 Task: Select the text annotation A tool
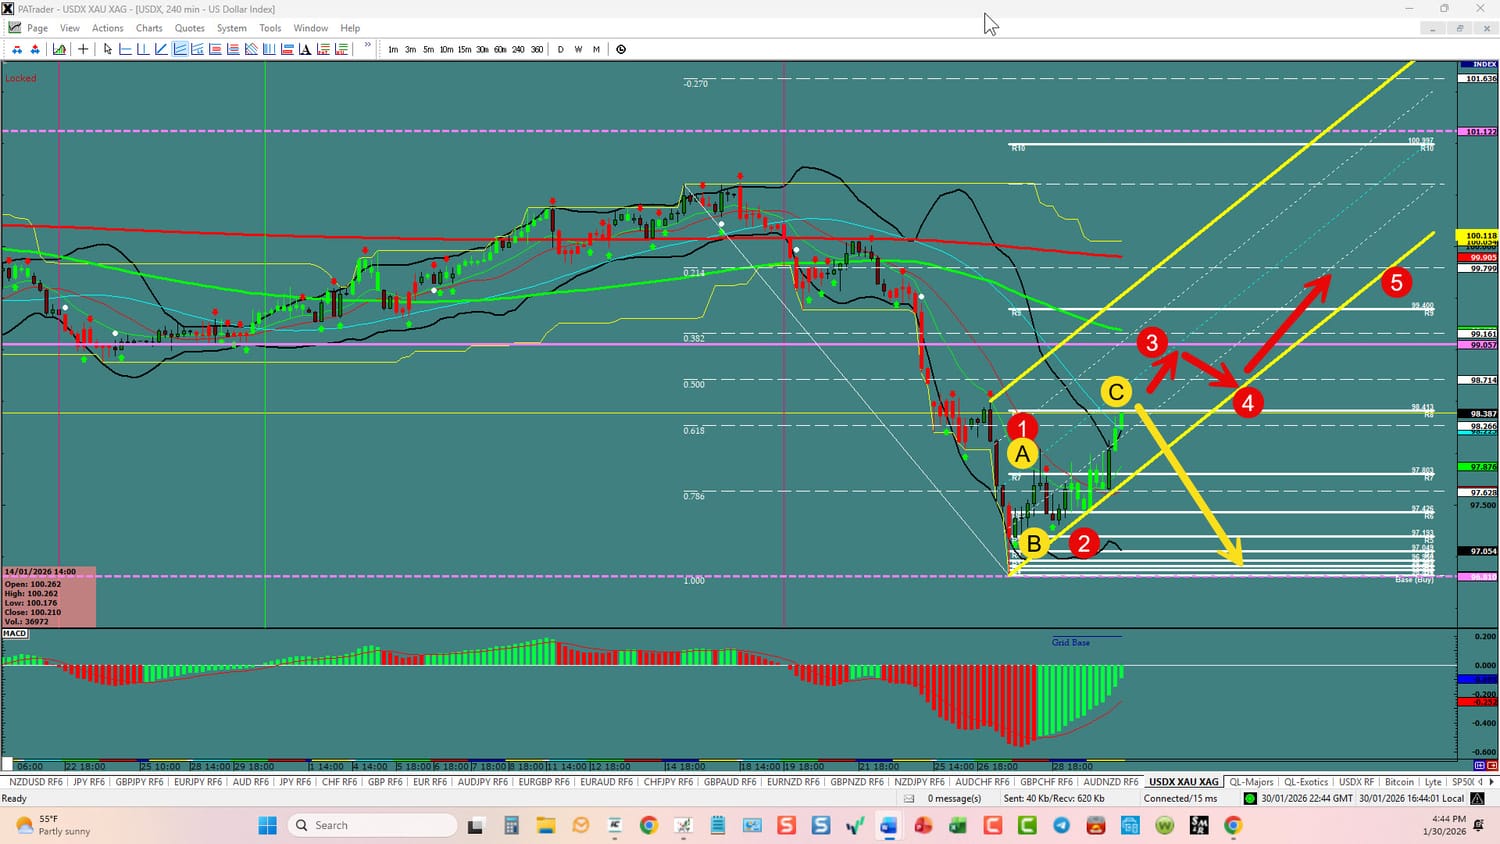[306, 49]
